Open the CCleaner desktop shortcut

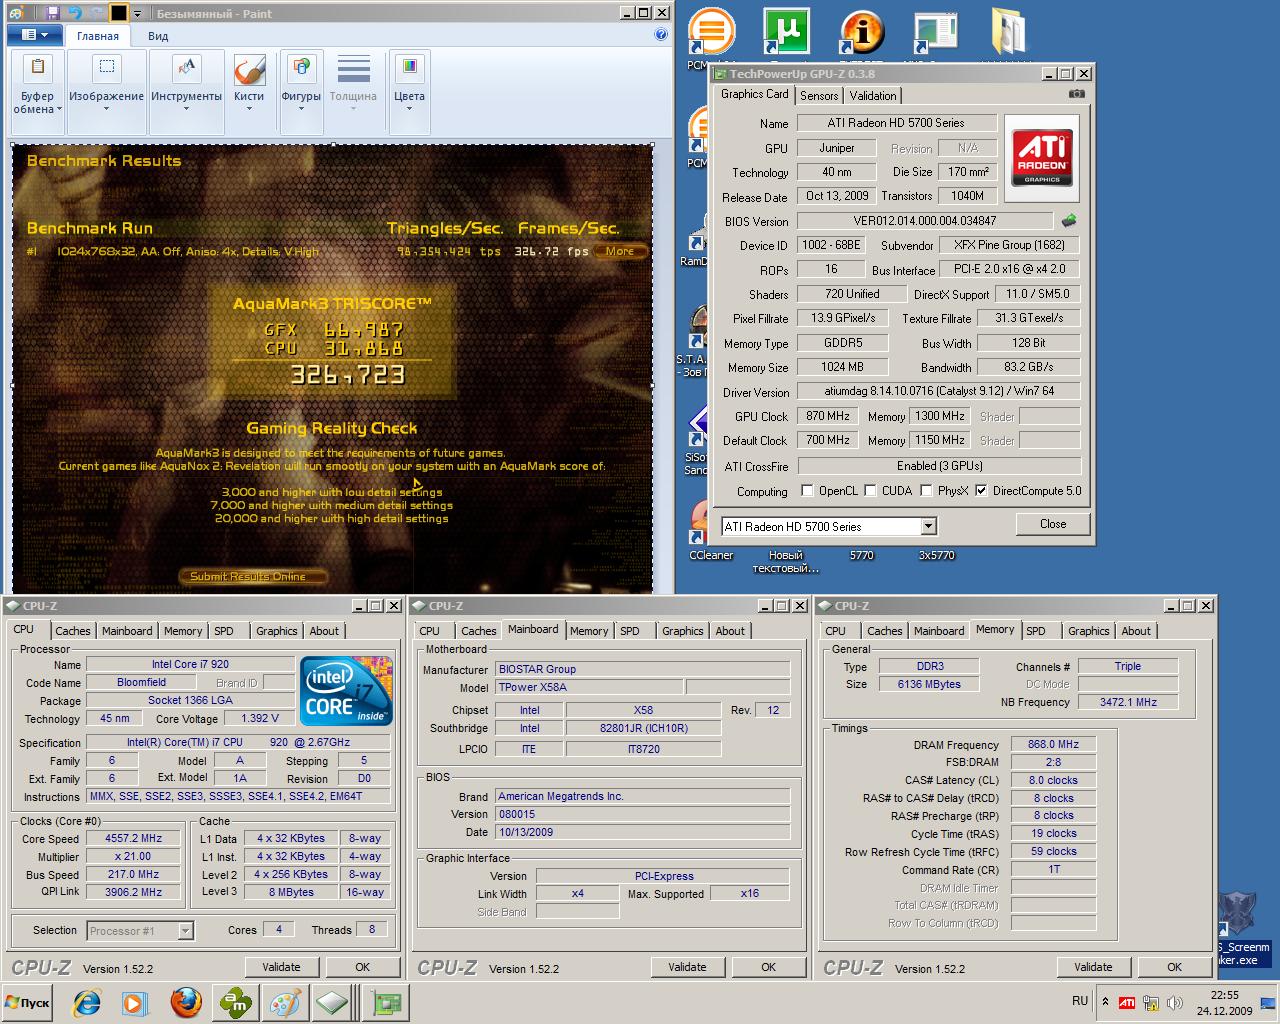click(710, 530)
